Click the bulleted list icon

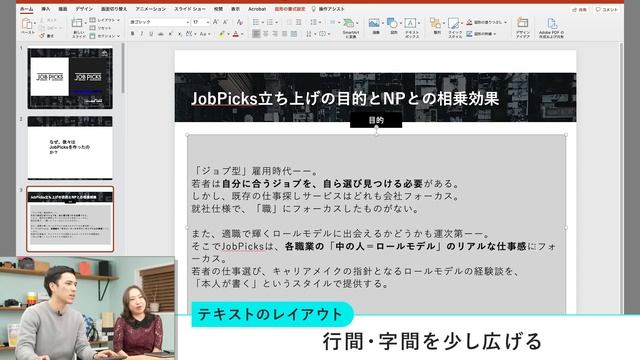pyautogui.click(x=256, y=22)
